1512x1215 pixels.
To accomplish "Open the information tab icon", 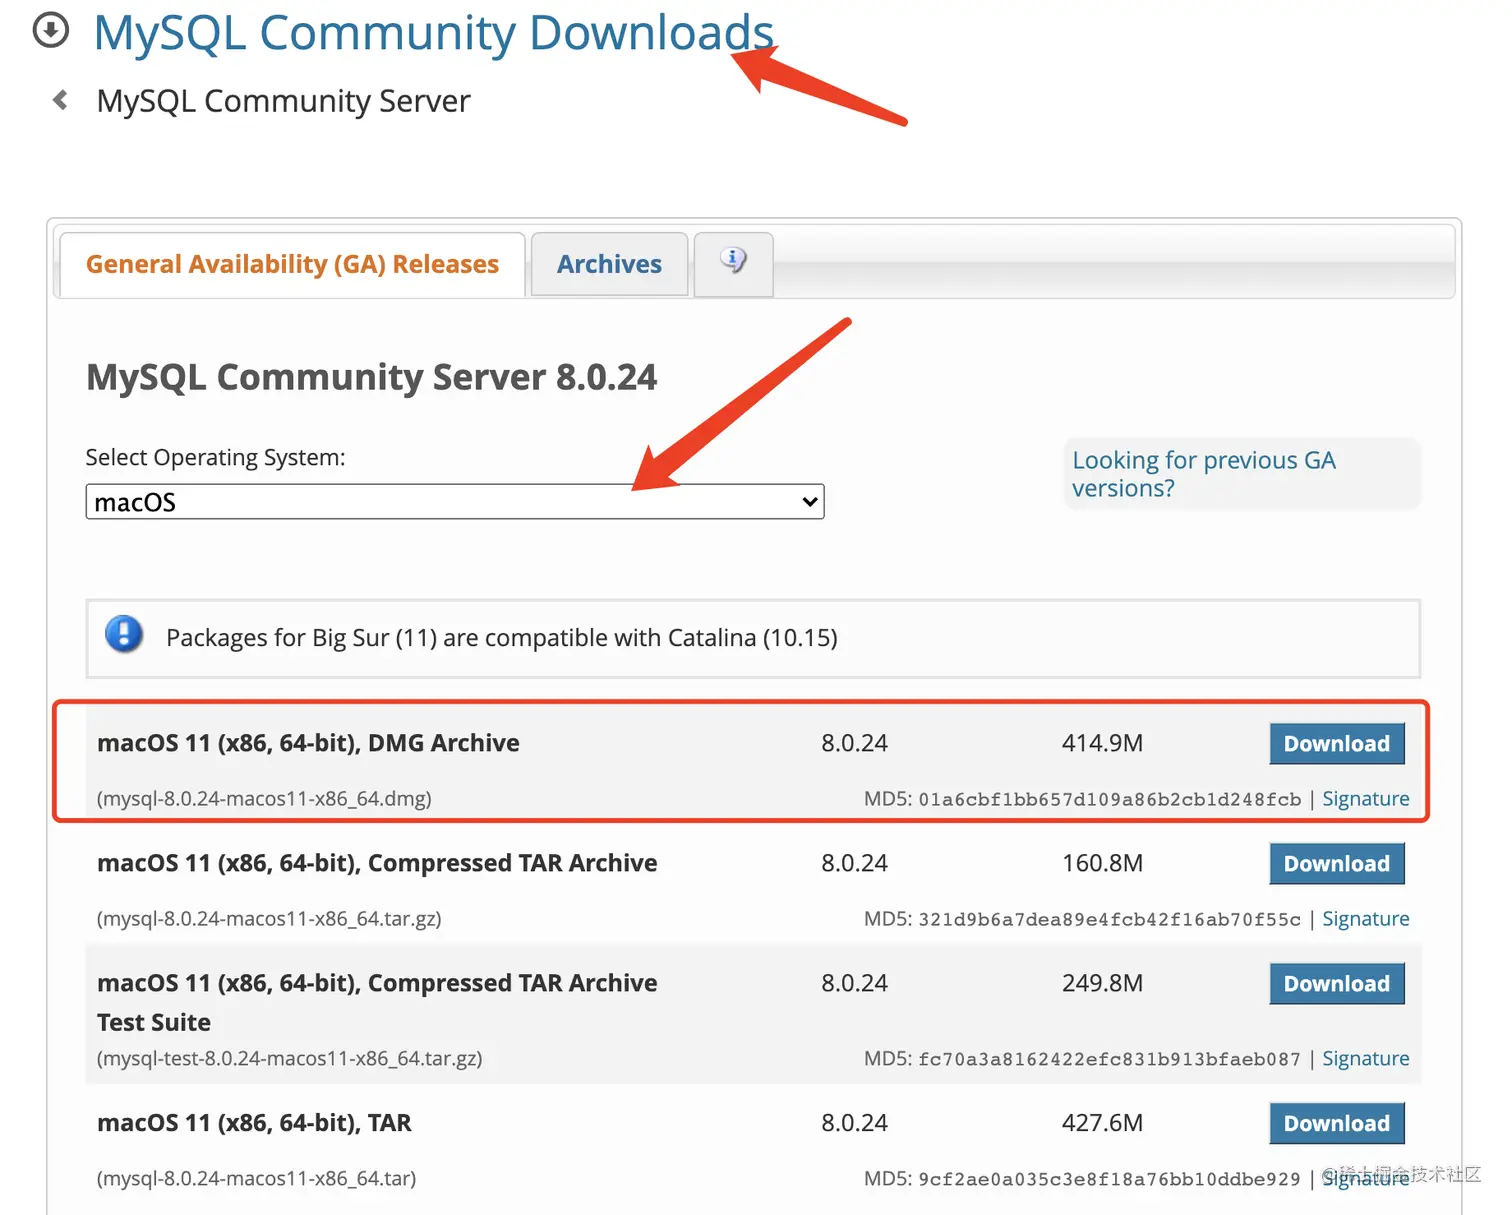I will tap(733, 262).
